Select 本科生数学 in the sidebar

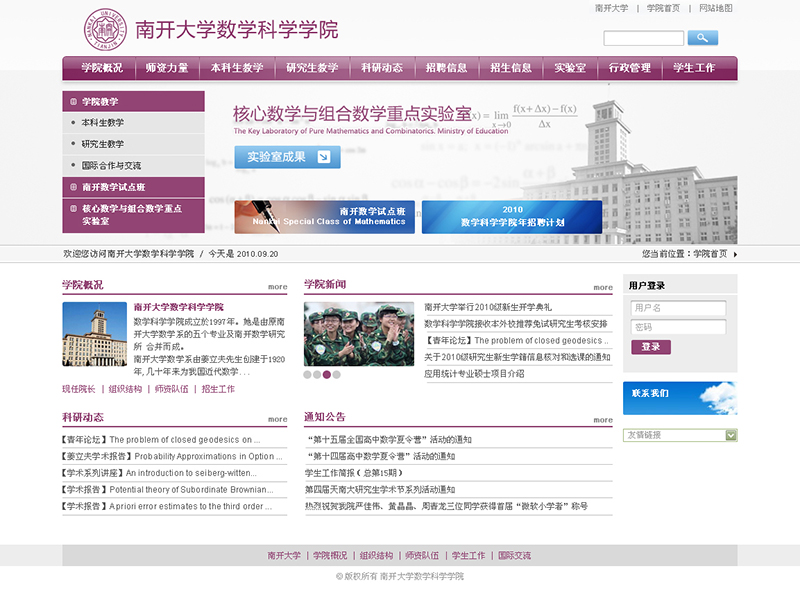[x=103, y=122]
